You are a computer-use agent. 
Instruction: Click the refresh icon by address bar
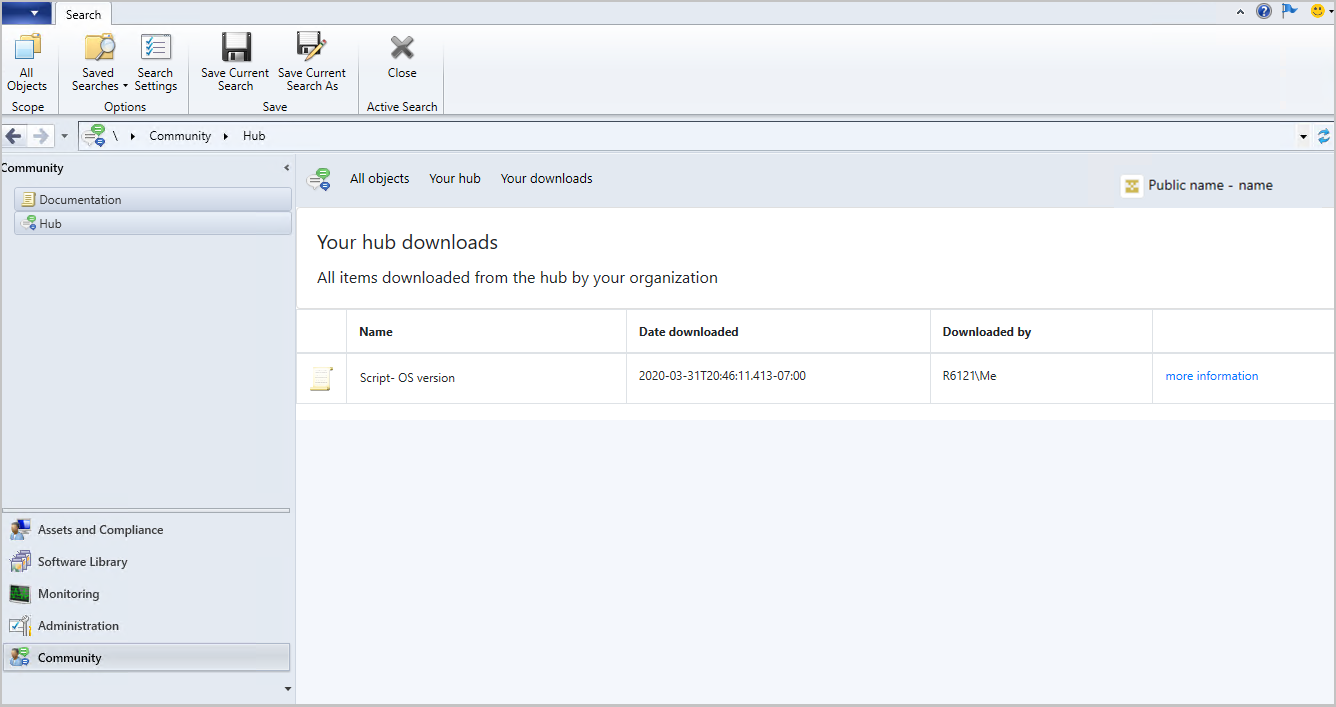[1324, 136]
